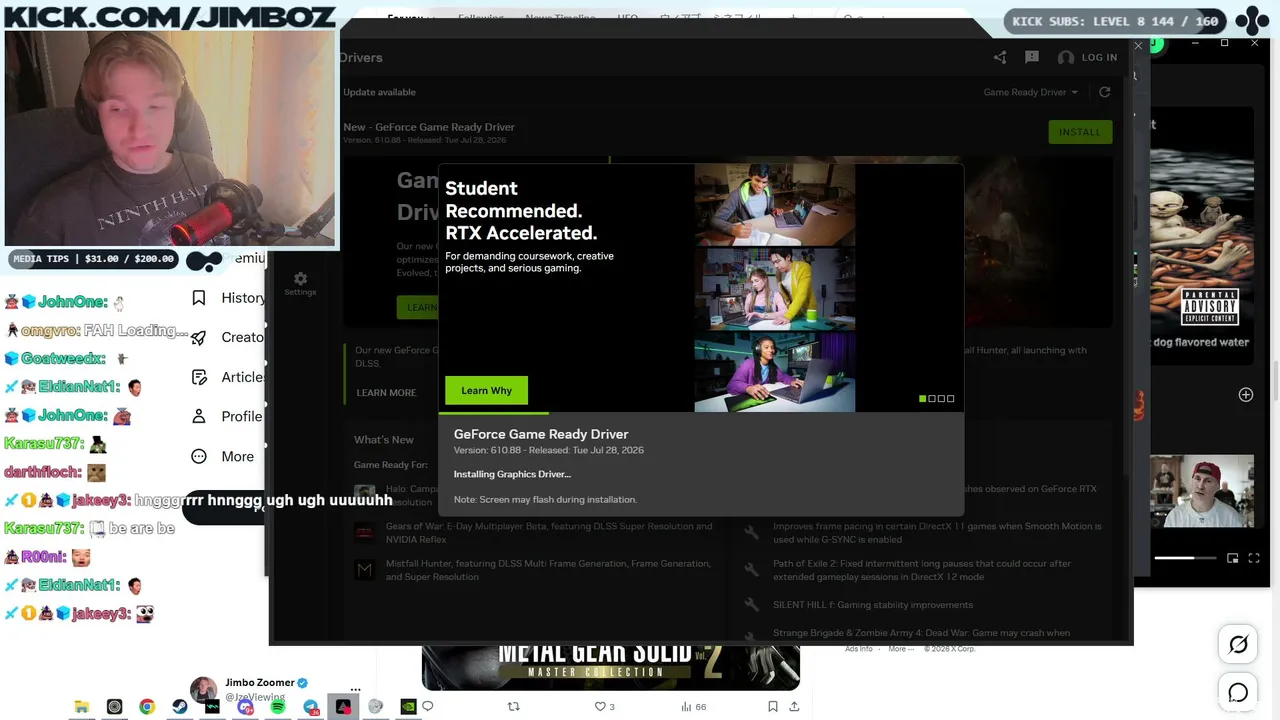The height and width of the screenshot is (720, 1280).
Task: Open Articles in the X sidebar
Action: point(243,377)
